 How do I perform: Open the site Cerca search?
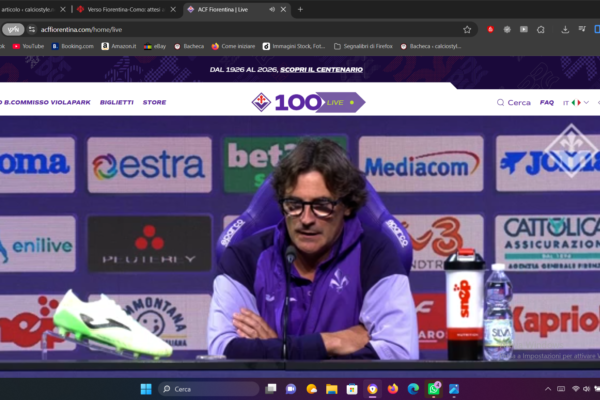(514, 103)
